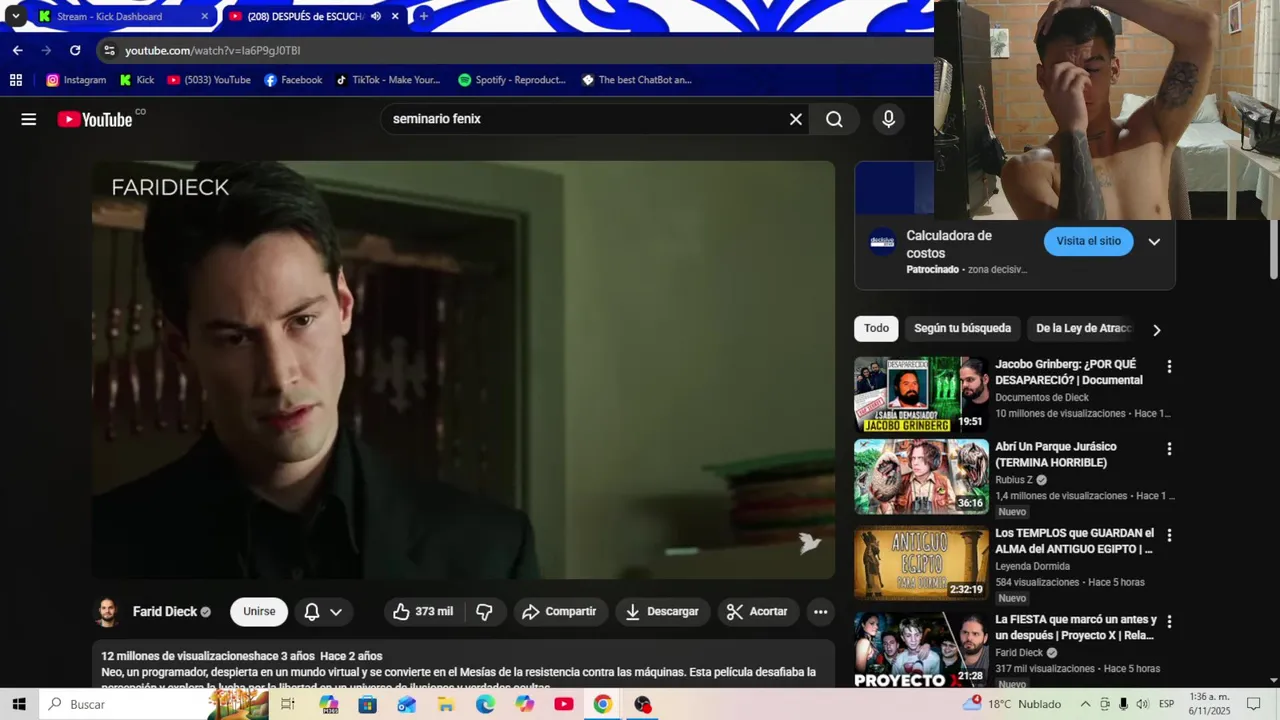This screenshot has width=1280, height=720.
Task: Close the Kick Dashboard tab
Action: (205, 16)
